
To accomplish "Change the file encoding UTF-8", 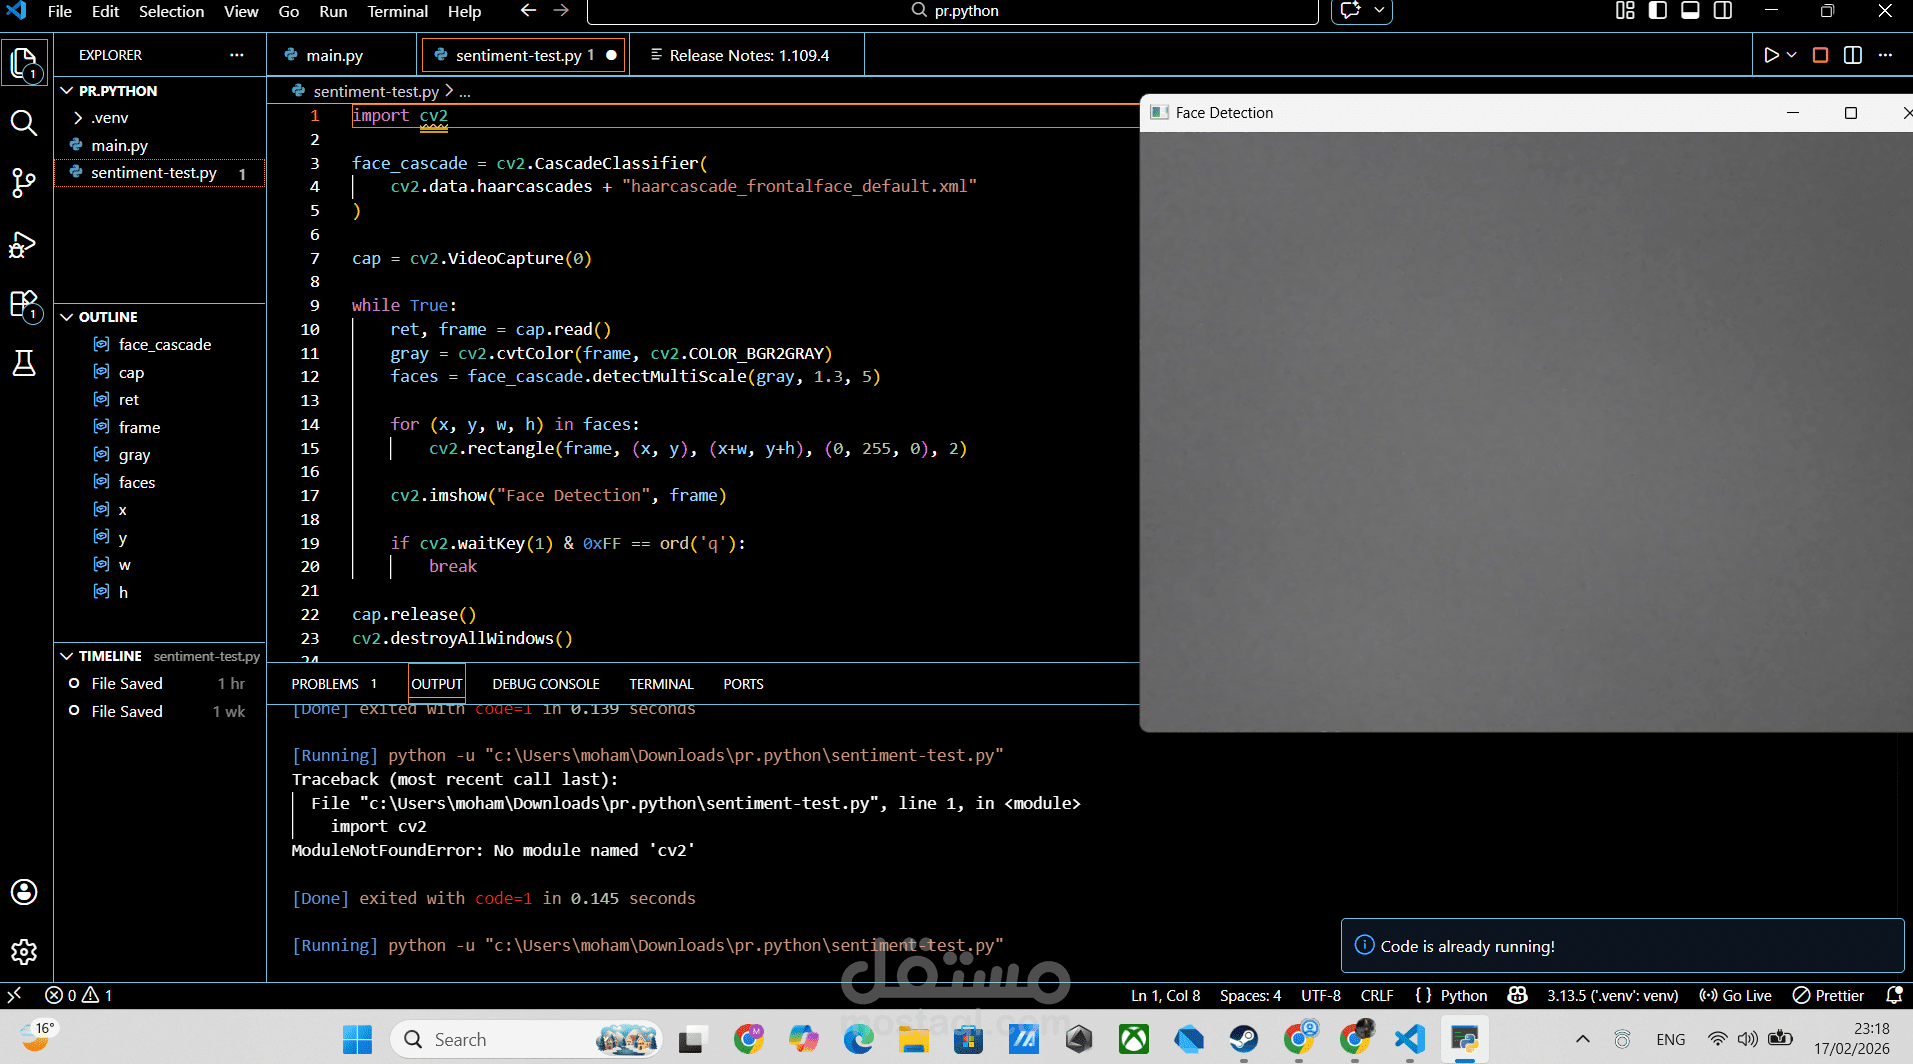I will click(1321, 995).
